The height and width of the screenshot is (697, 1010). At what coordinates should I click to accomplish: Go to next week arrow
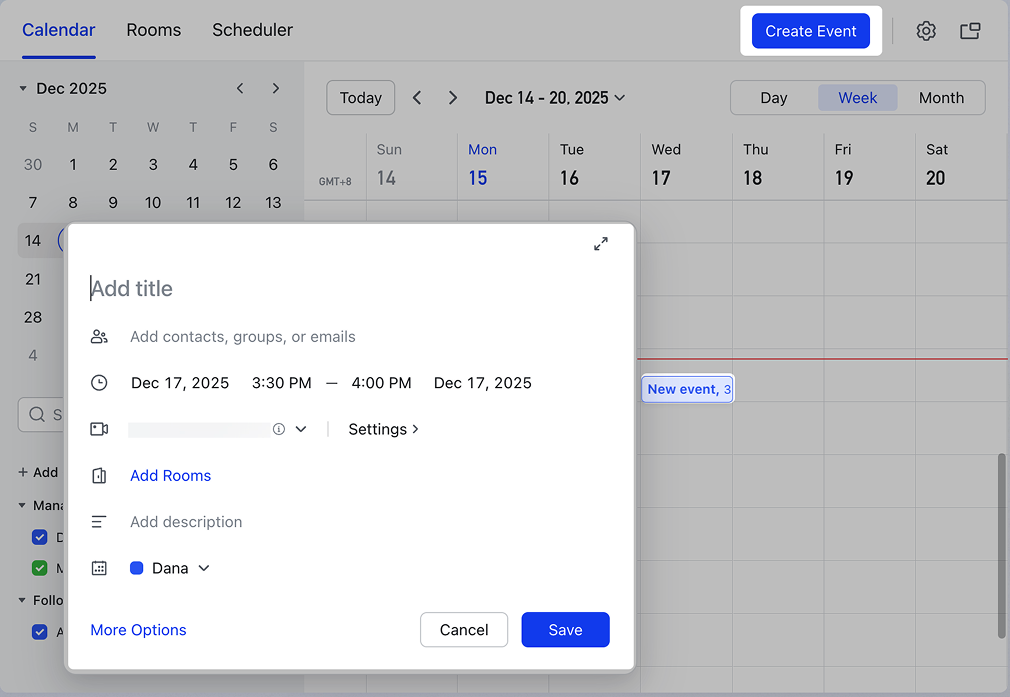tap(453, 98)
